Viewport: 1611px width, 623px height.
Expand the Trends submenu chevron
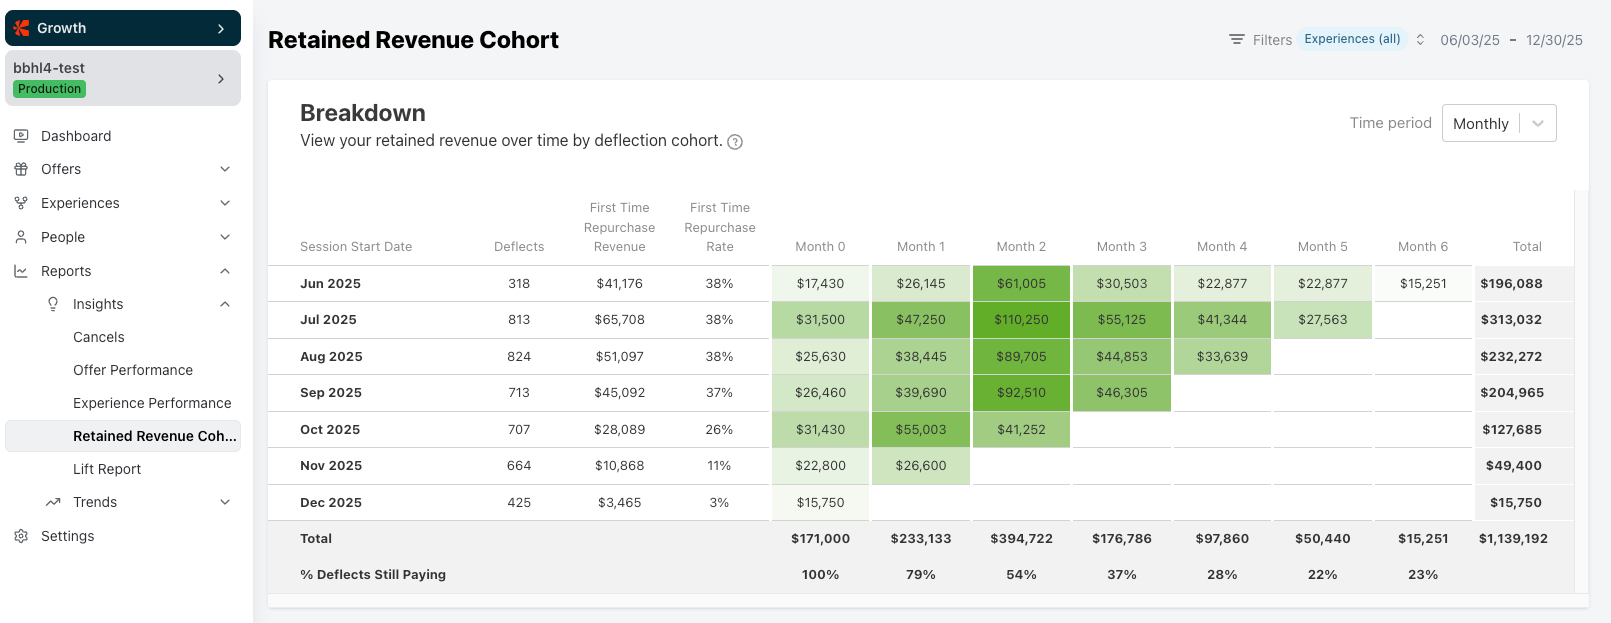(225, 502)
